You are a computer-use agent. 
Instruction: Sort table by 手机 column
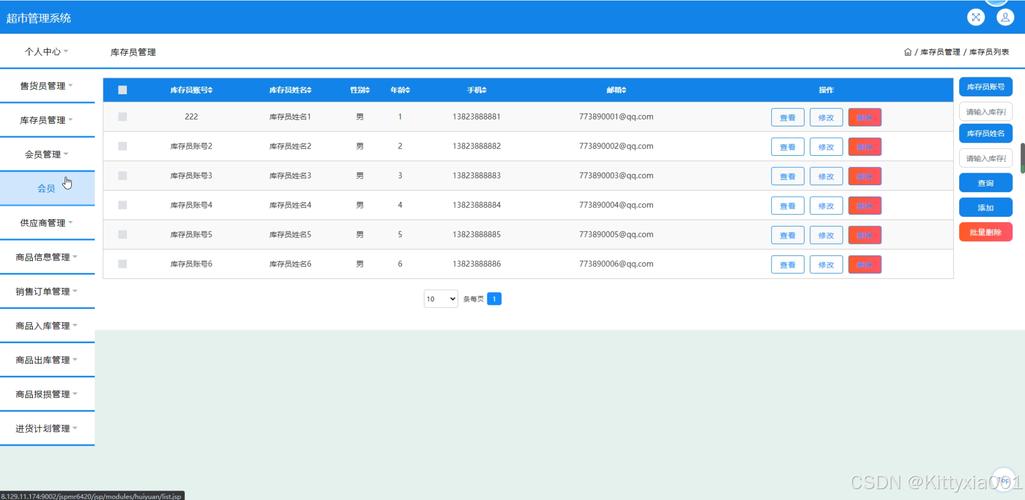click(x=477, y=90)
